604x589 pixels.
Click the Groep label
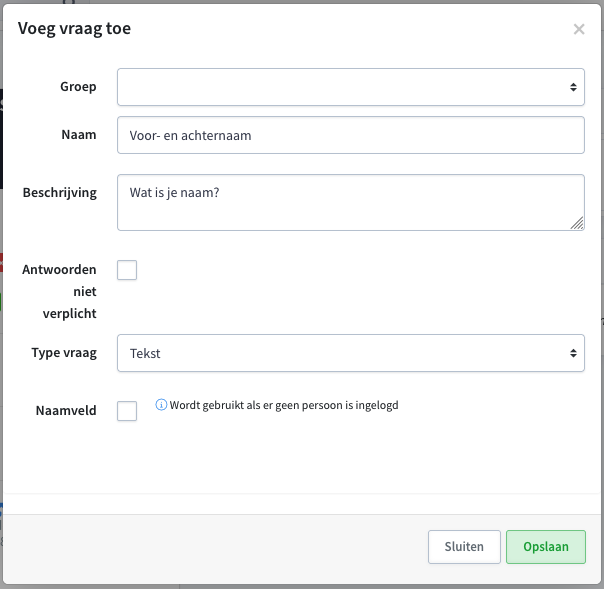[x=78, y=87]
